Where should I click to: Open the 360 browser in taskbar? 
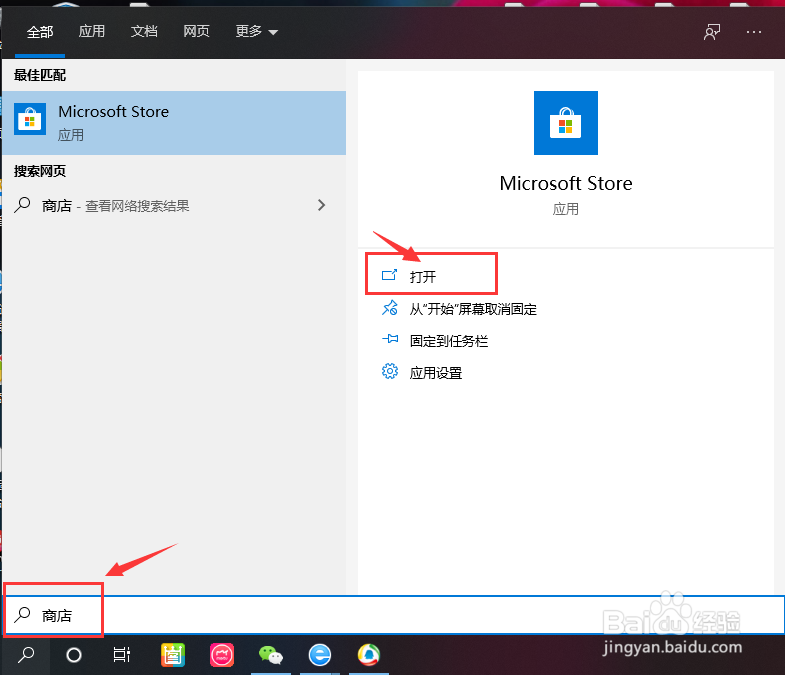[x=369, y=655]
